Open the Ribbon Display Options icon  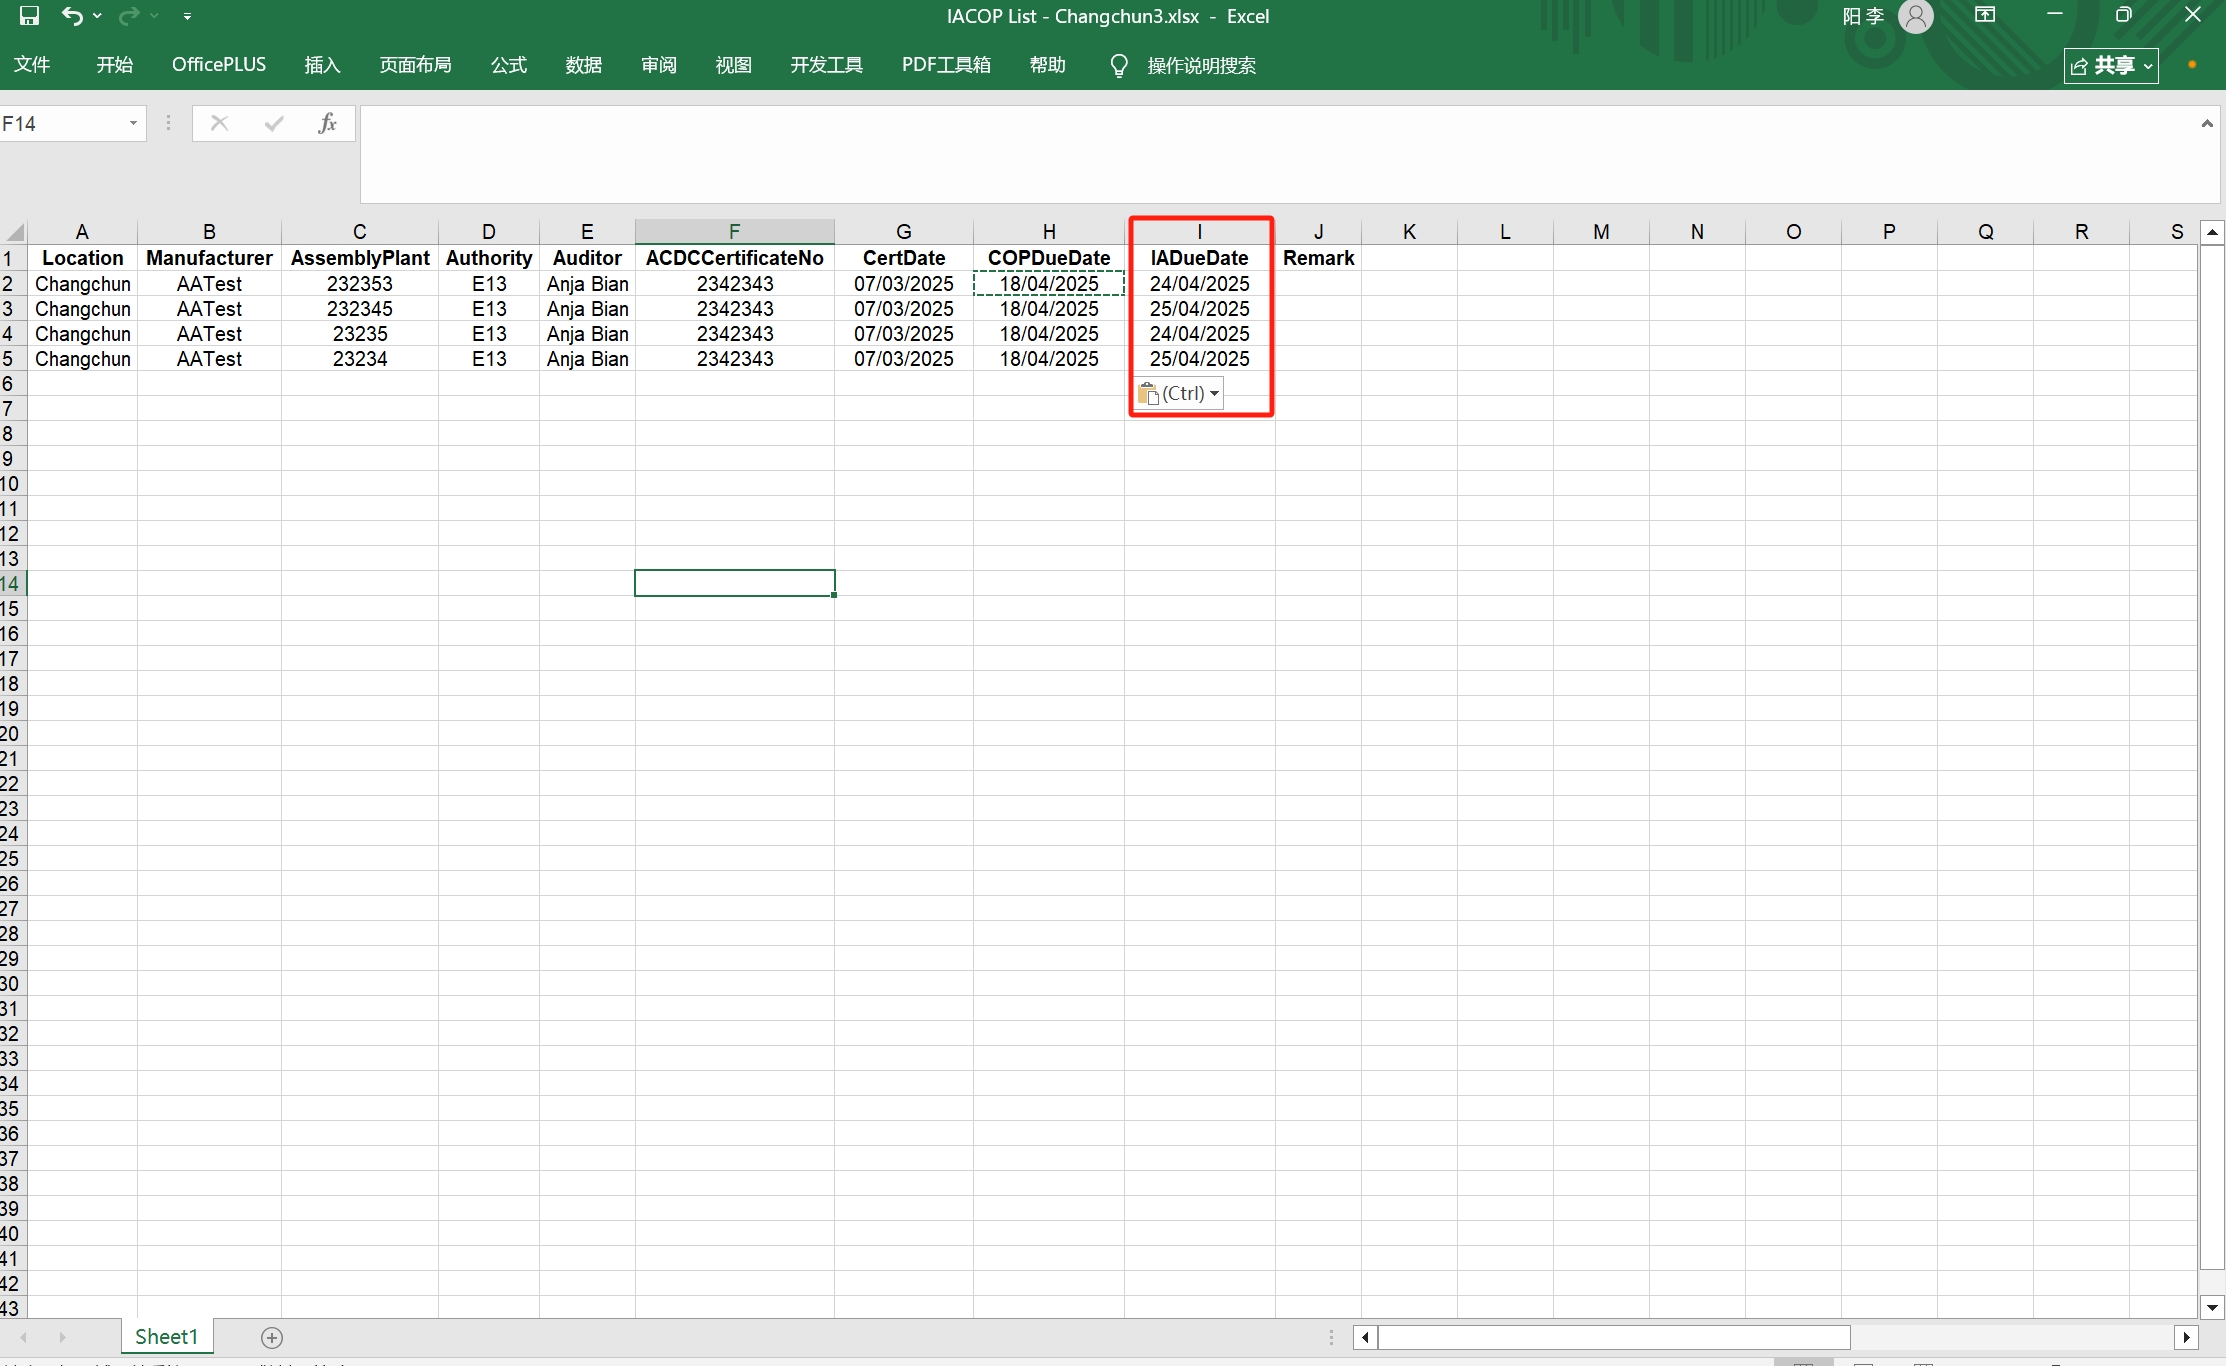(1985, 15)
